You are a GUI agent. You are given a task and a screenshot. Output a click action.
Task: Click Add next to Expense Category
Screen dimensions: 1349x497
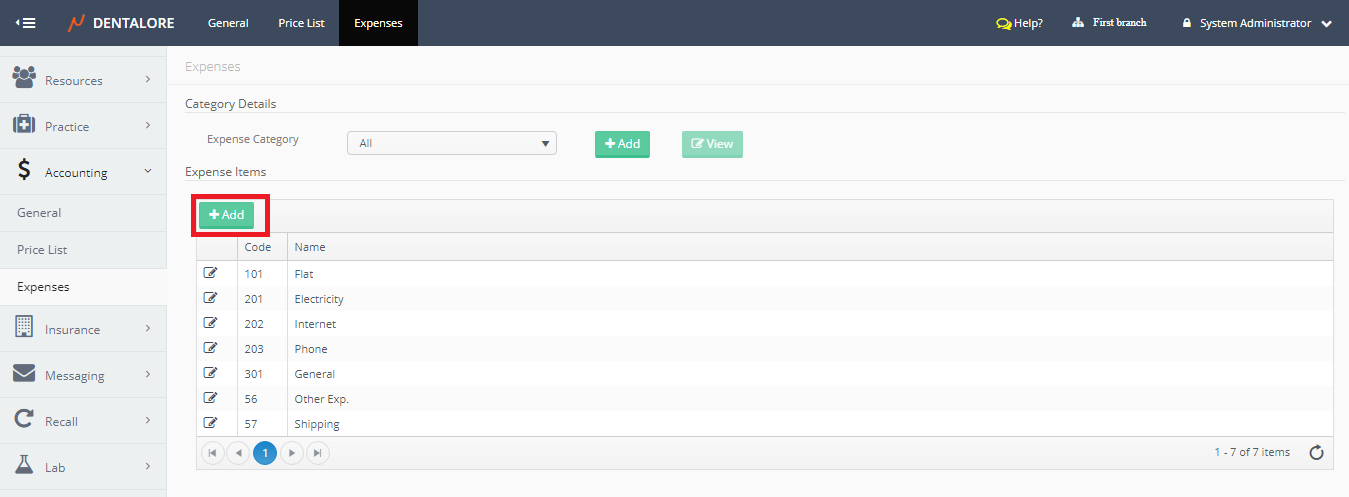click(x=622, y=144)
